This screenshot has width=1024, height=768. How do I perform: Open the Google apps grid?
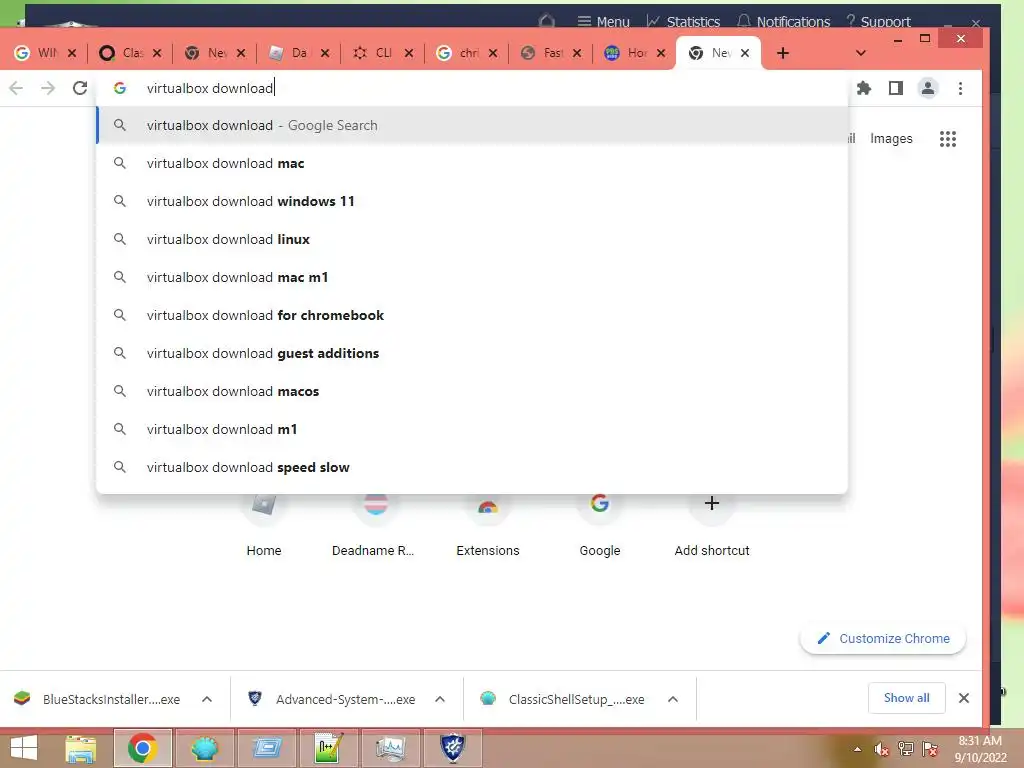(x=948, y=138)
